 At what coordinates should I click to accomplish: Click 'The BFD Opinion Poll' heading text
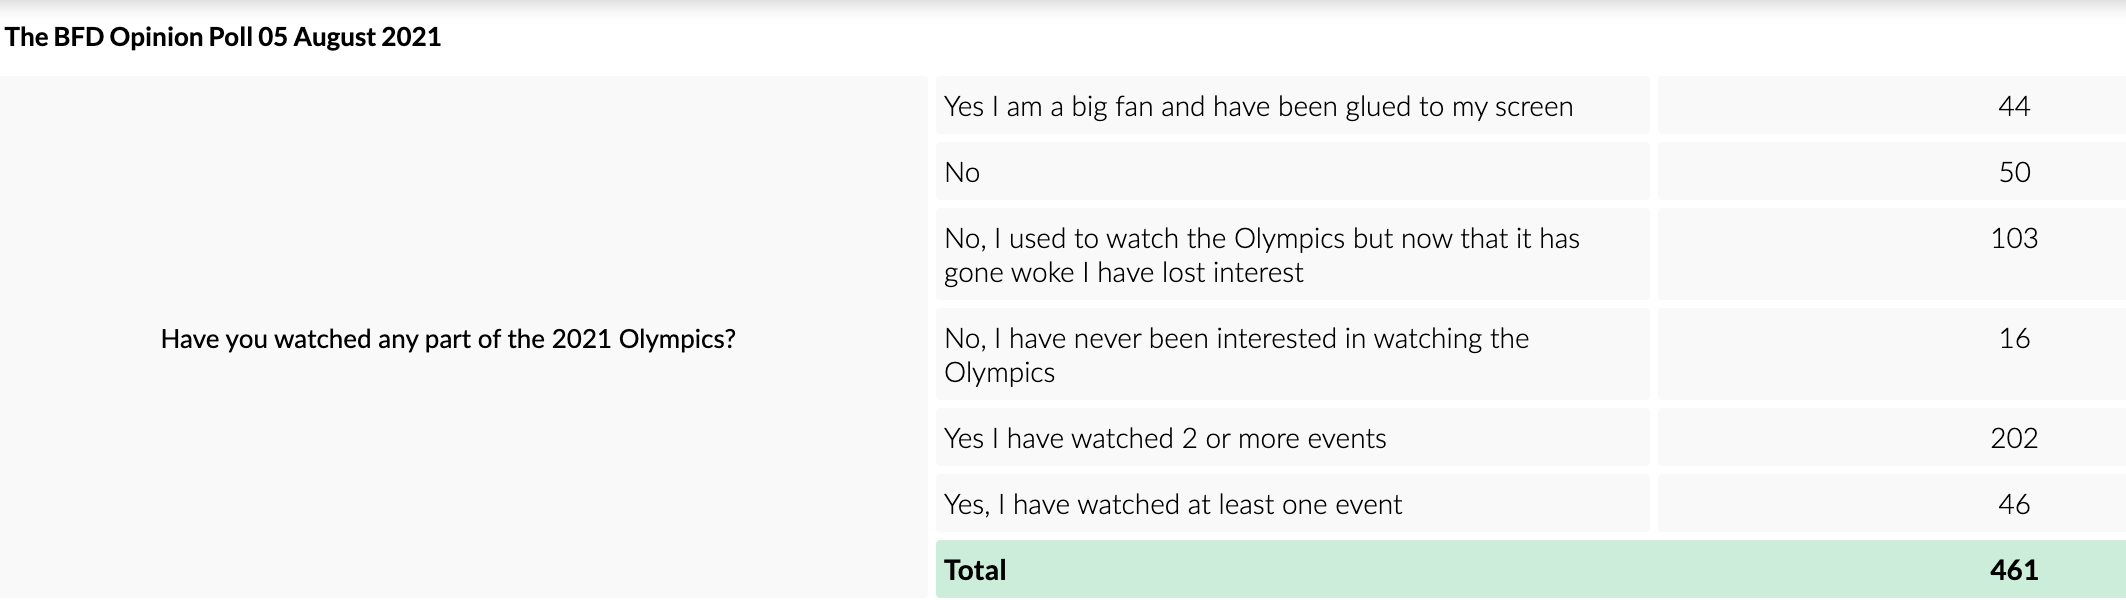point(130,37)
